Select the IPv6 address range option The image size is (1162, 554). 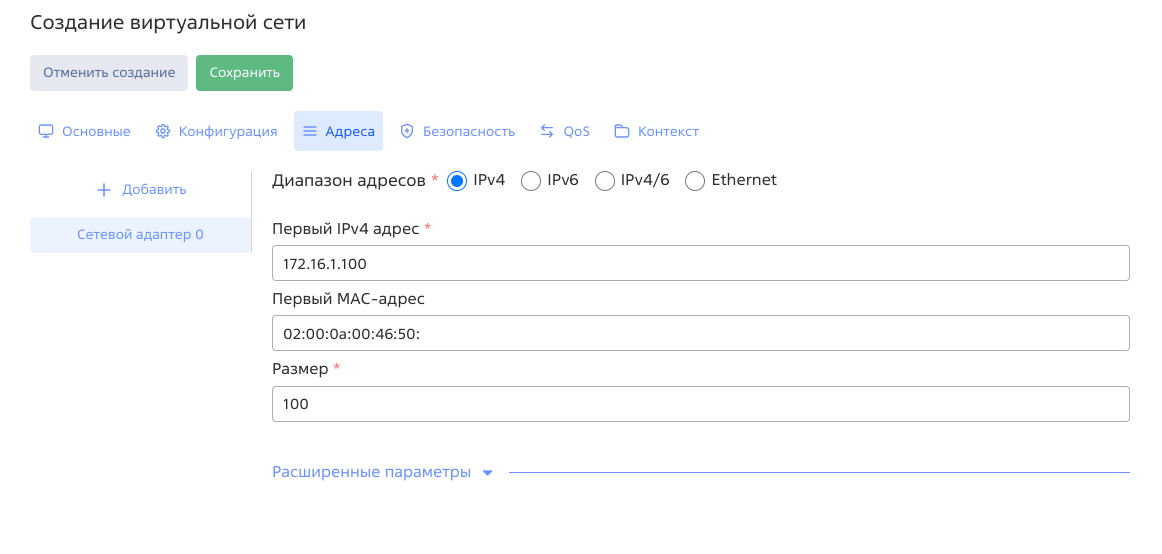coord(531,181)
